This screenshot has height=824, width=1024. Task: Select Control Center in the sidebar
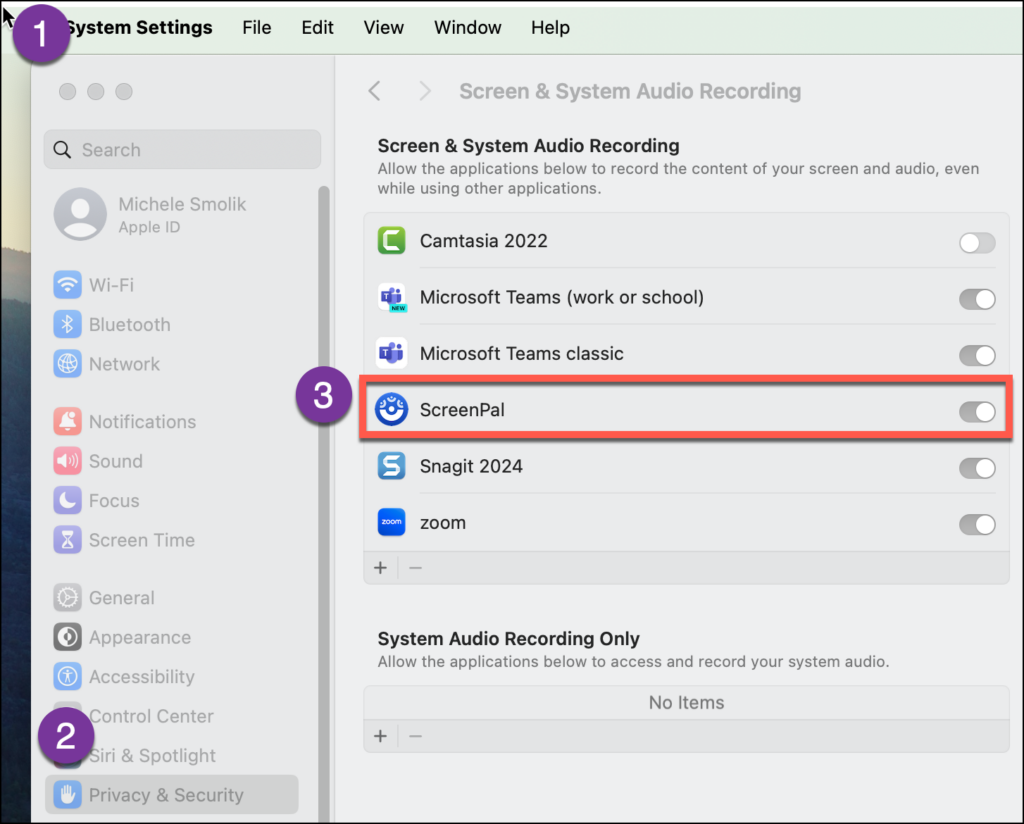(x=150, y=716)
